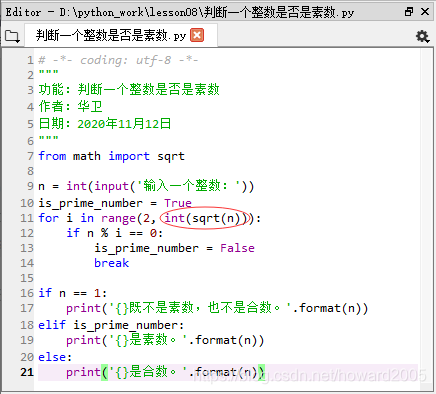Click the 功能 docstring description line
The image size is (436, 394).
tap(129, 89)
